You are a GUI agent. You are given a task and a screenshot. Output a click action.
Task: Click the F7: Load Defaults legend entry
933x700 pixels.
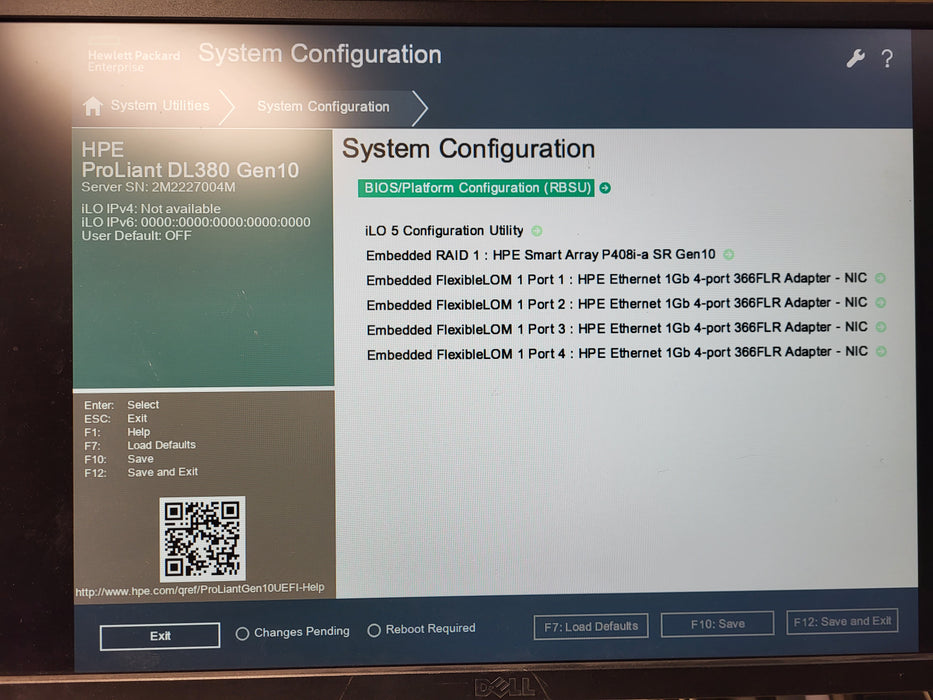(140, 445)
